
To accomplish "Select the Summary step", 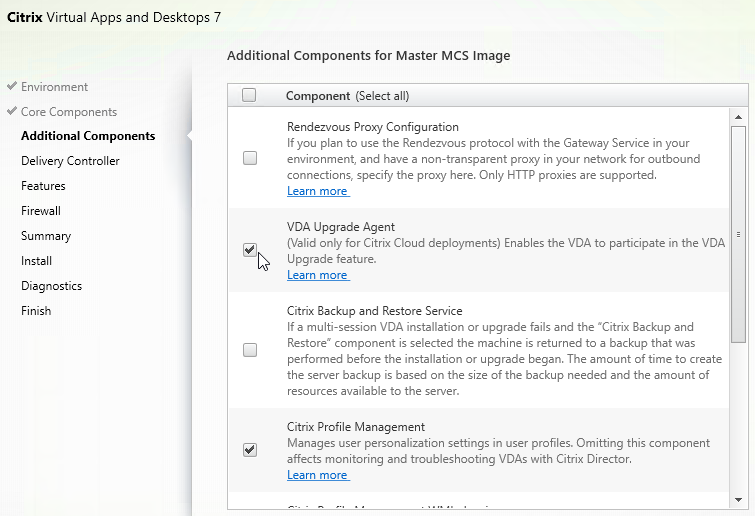I will (x=46, y=236).
